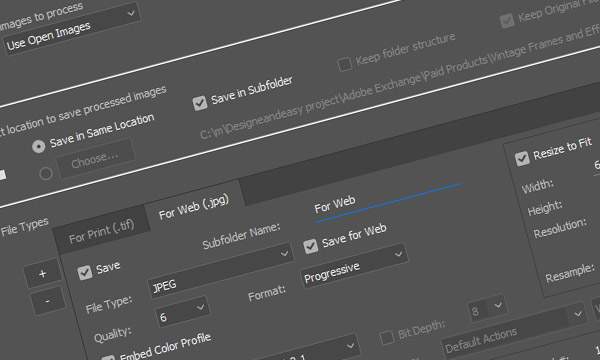The width and height of the screenshot is (600, 360).
Task: Toggle the Resize to Fit checkbox
Action: click(522, 158)
